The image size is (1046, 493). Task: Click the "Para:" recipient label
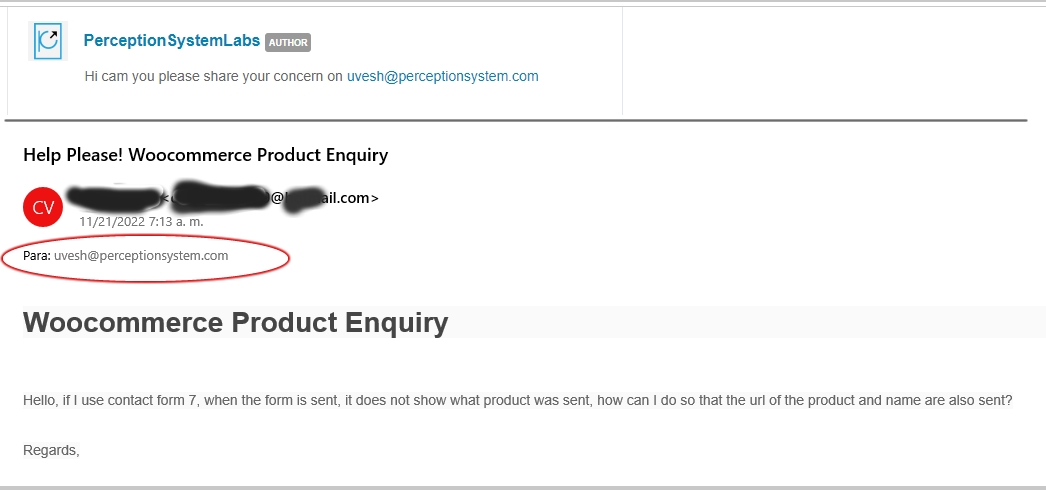37,256
